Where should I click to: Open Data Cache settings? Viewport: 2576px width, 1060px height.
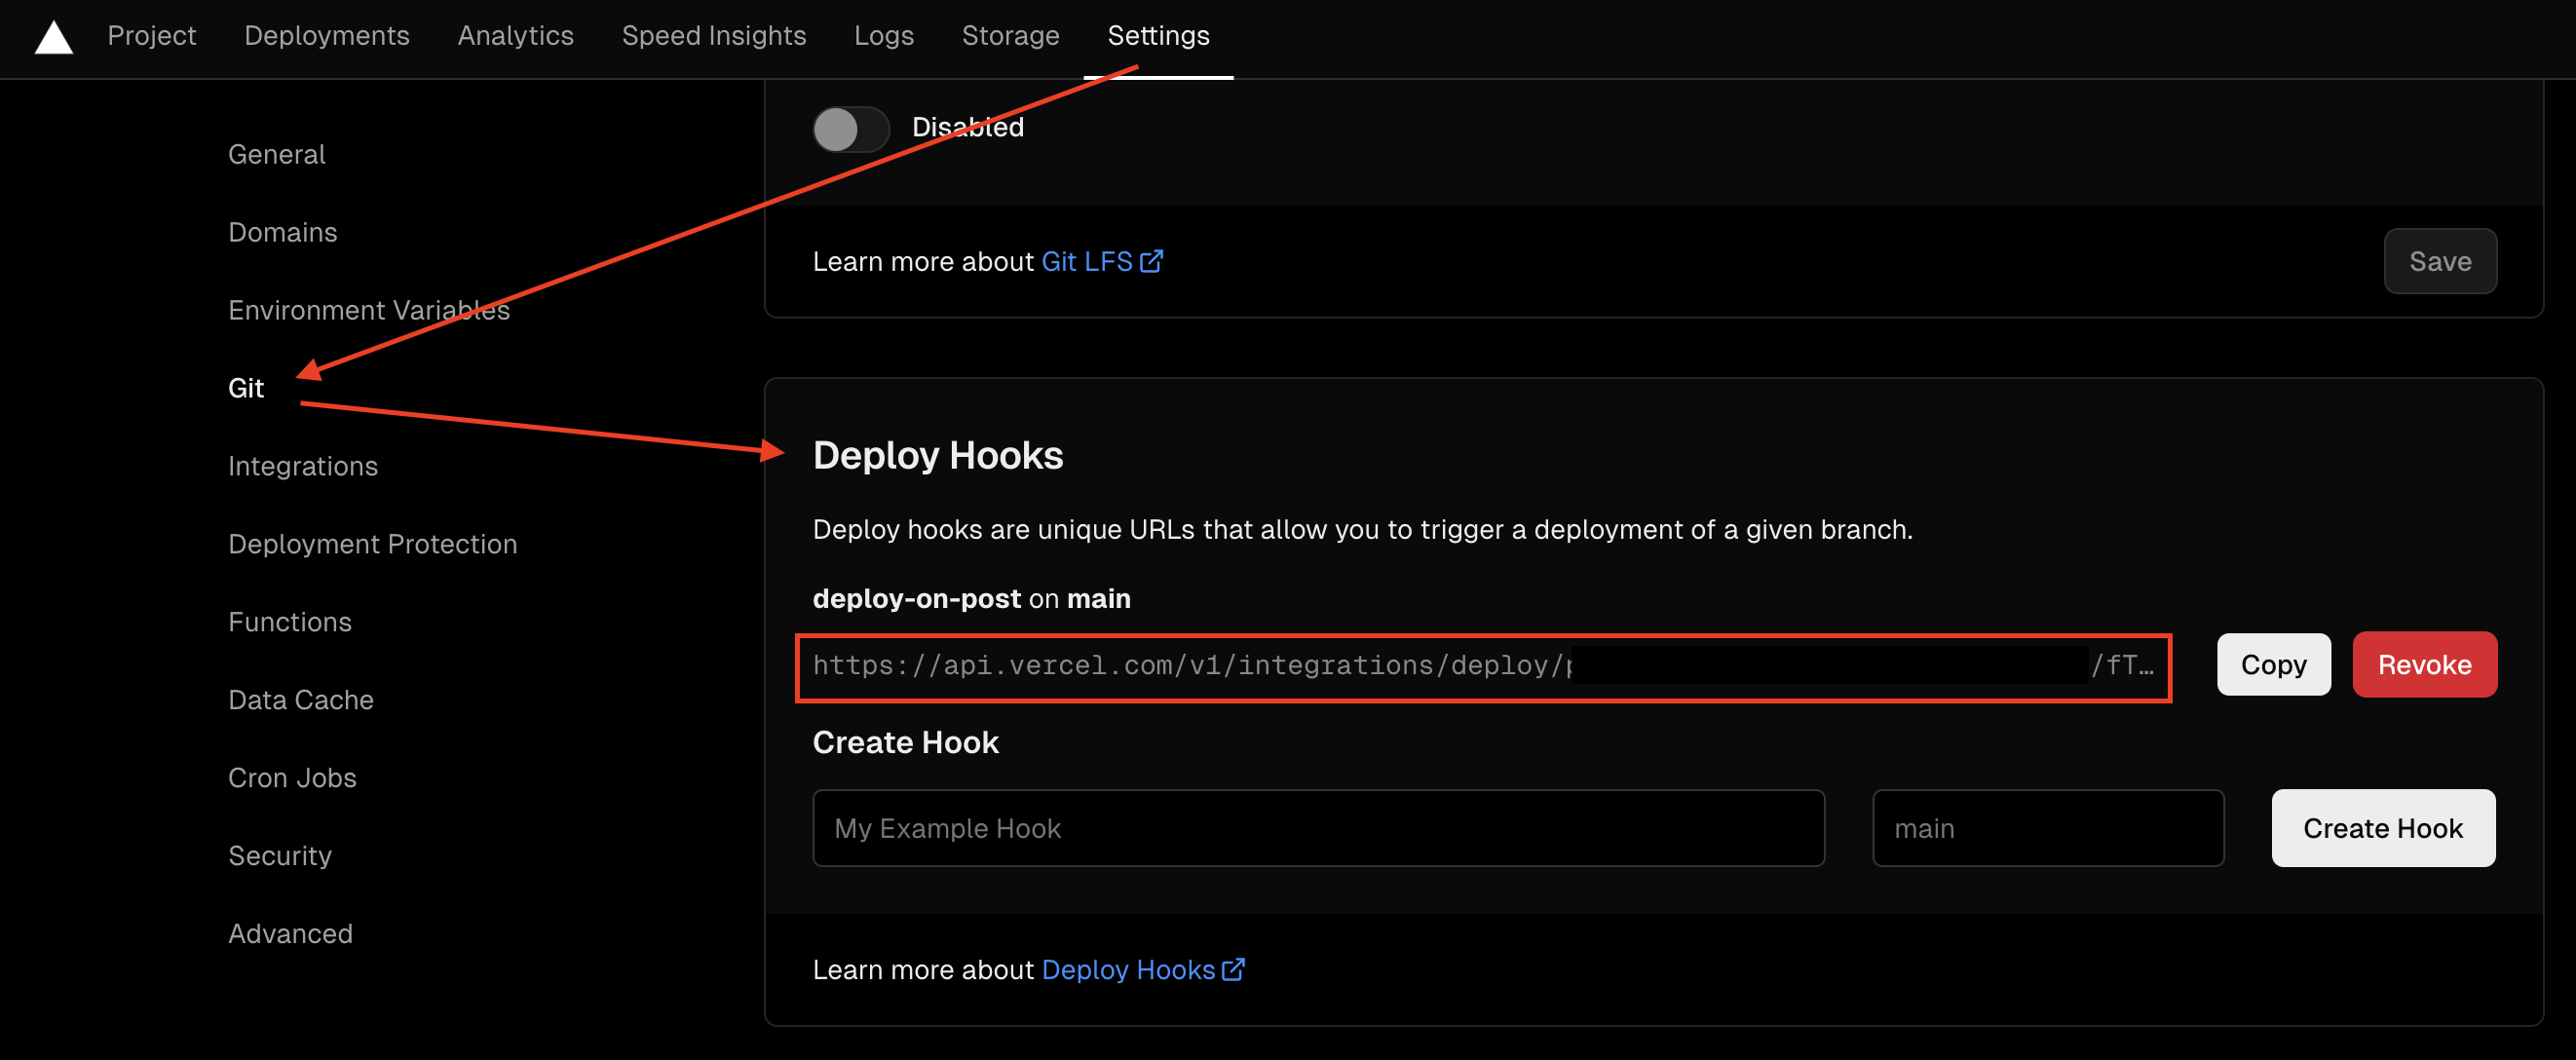pos(300,700)
